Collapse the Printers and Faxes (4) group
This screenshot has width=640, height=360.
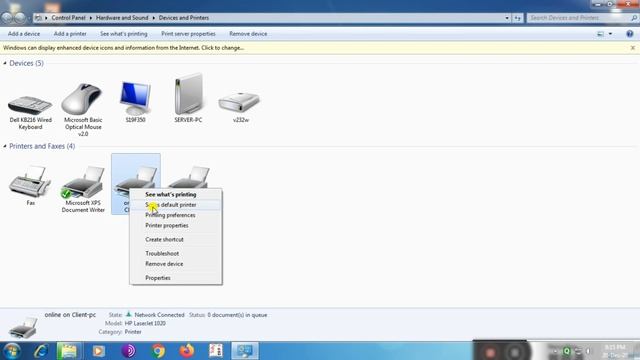coord(5,146)
